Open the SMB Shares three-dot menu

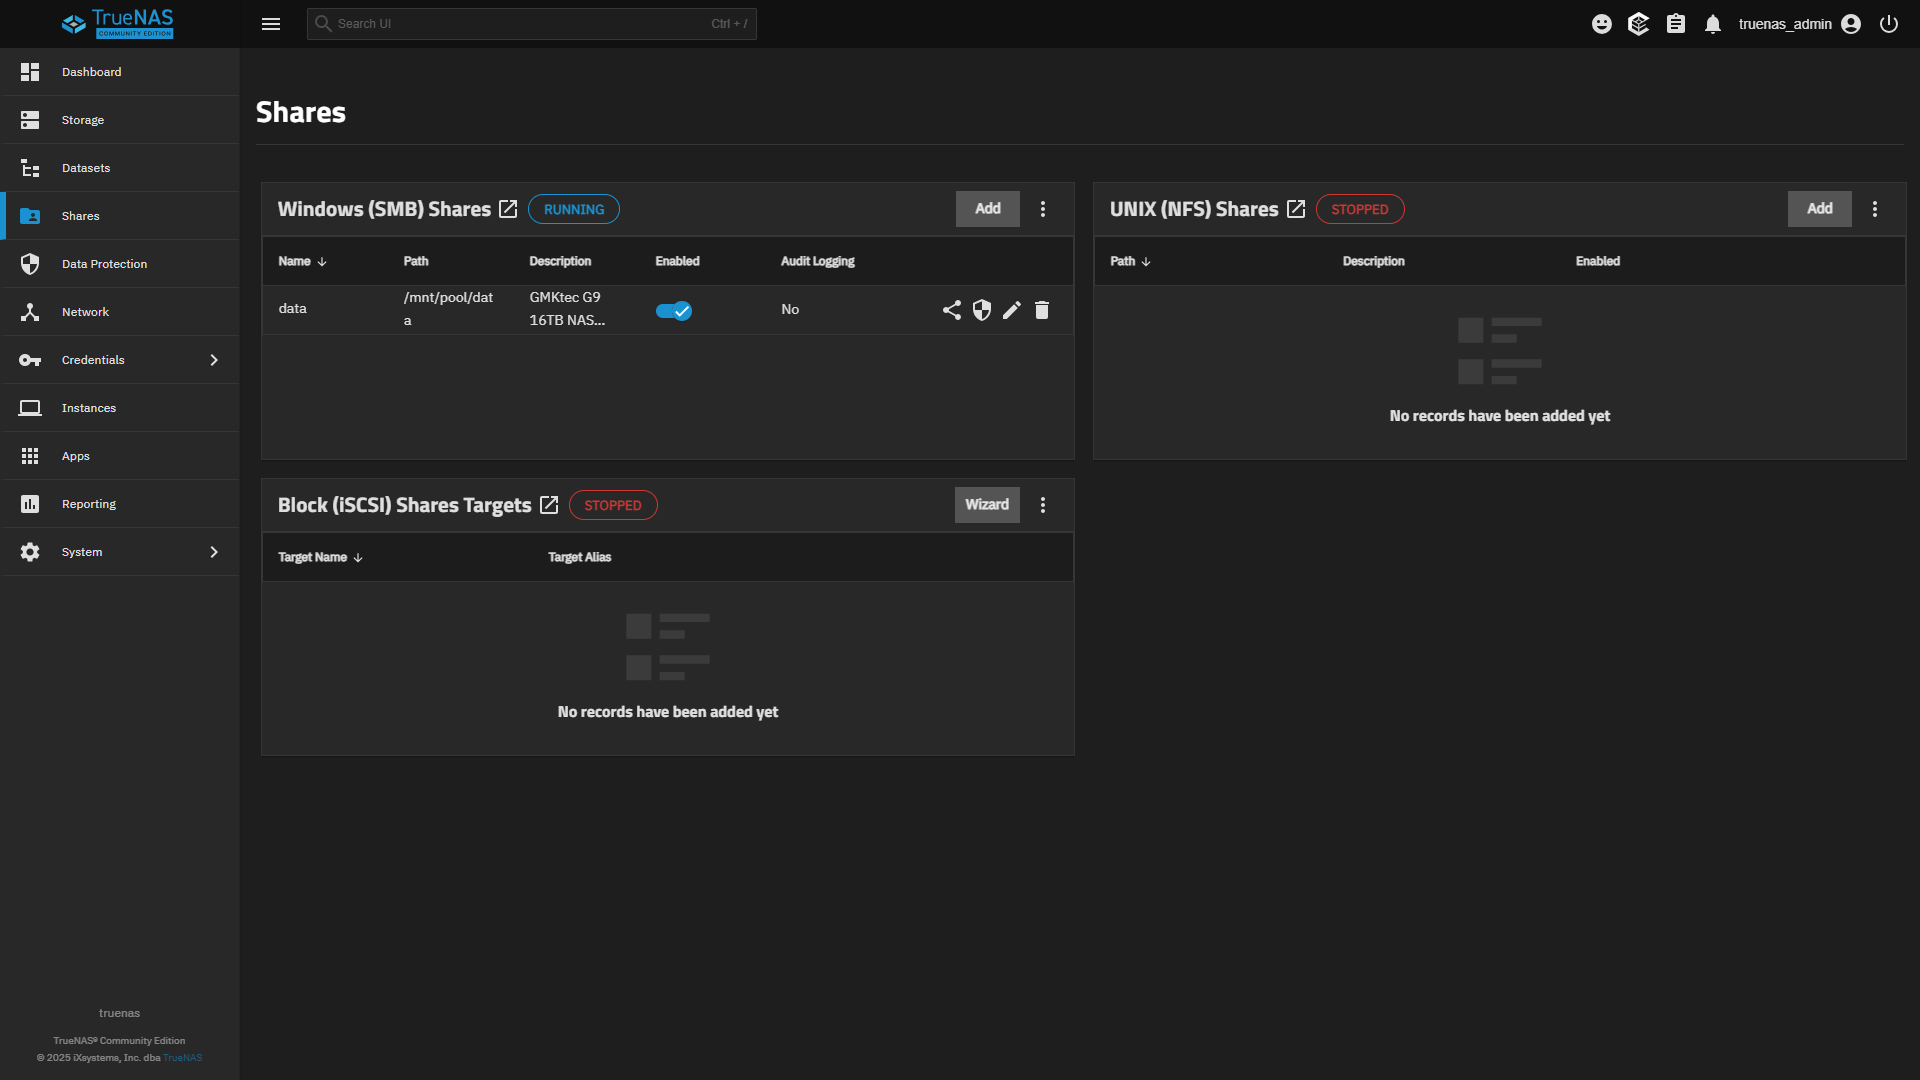pos(1042,209)
